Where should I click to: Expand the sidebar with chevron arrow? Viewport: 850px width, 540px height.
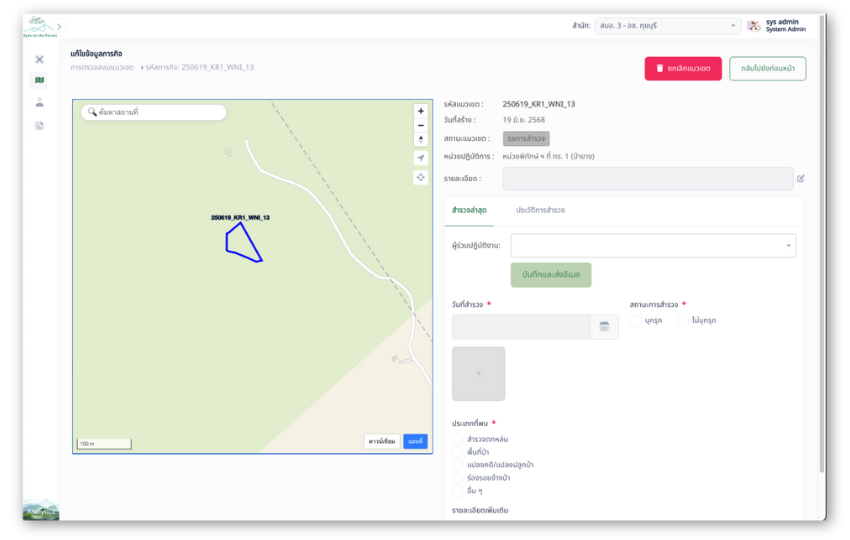[59, 26]
